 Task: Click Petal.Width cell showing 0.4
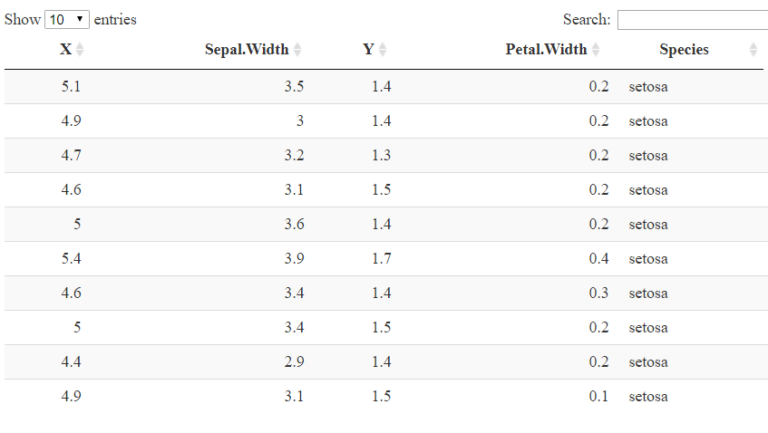click(599, 259)
